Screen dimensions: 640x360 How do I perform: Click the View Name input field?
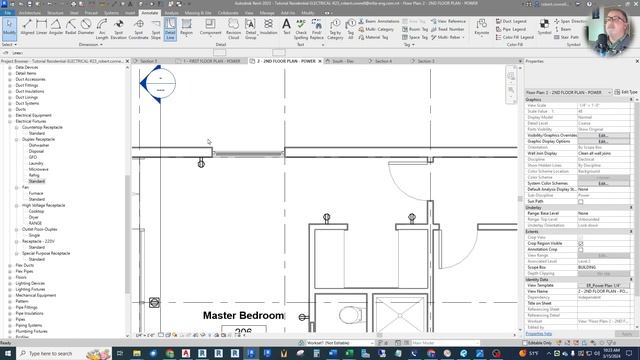coord(603,291)
